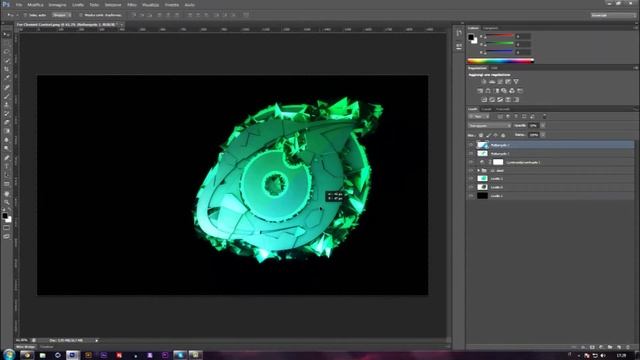Select the History Brush tool
Viewport: 640px width, 360px height.
click(7, 113)
